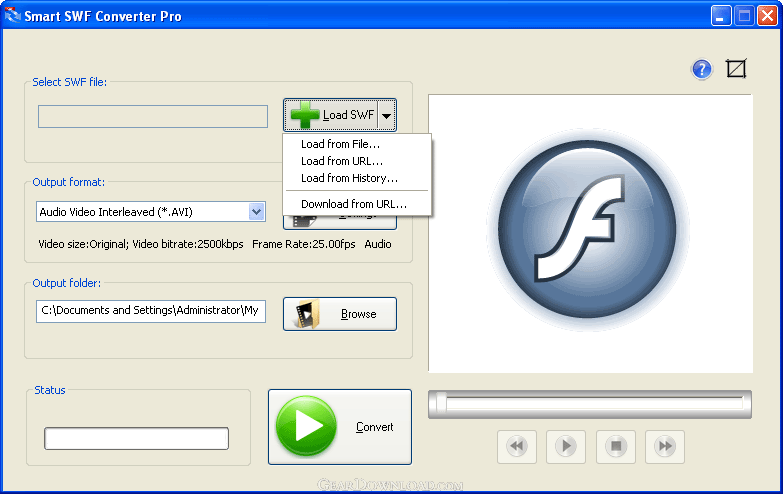783x494 pixels.
Task: Click the Smart SWF Converter title icon
Action: tap(14, 16)
